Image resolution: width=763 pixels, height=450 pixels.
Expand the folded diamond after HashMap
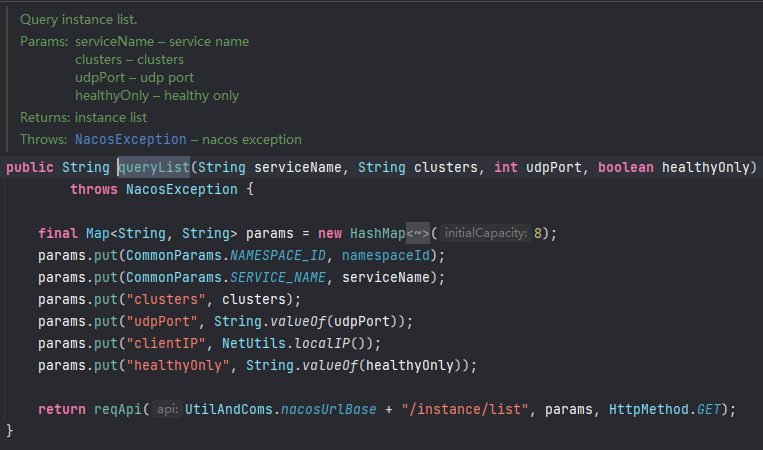click(x=418, y=233)
